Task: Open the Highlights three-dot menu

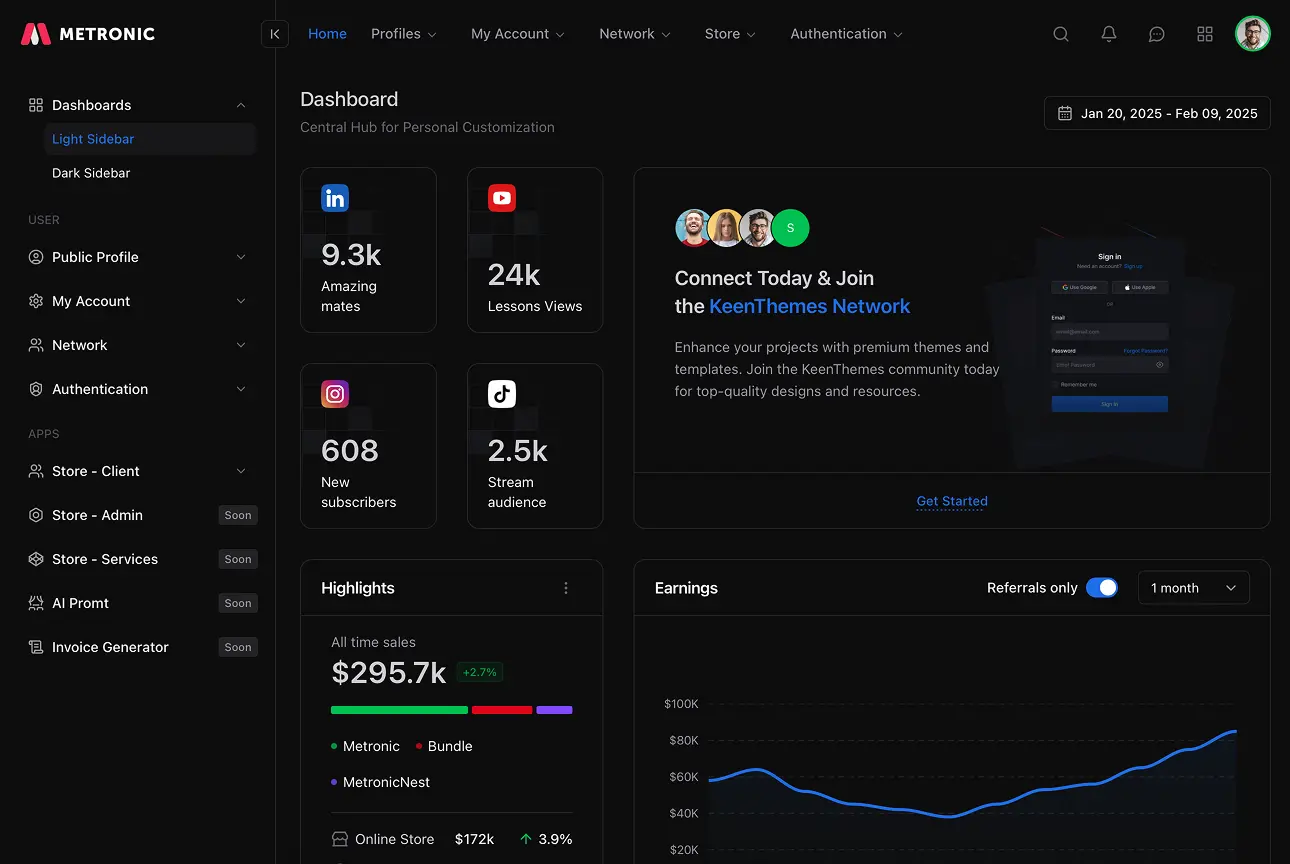Action: tap(566, 588)
